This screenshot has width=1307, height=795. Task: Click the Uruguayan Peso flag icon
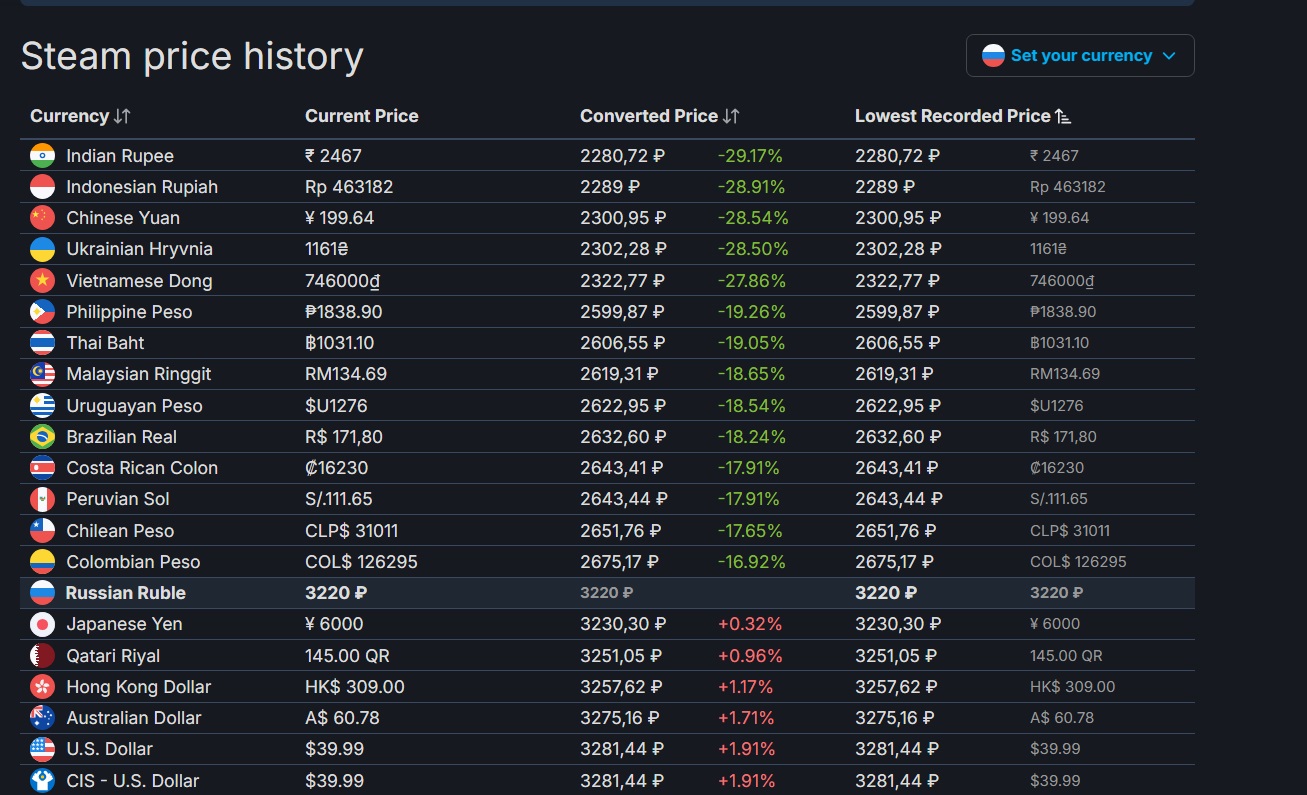point(42,406)
